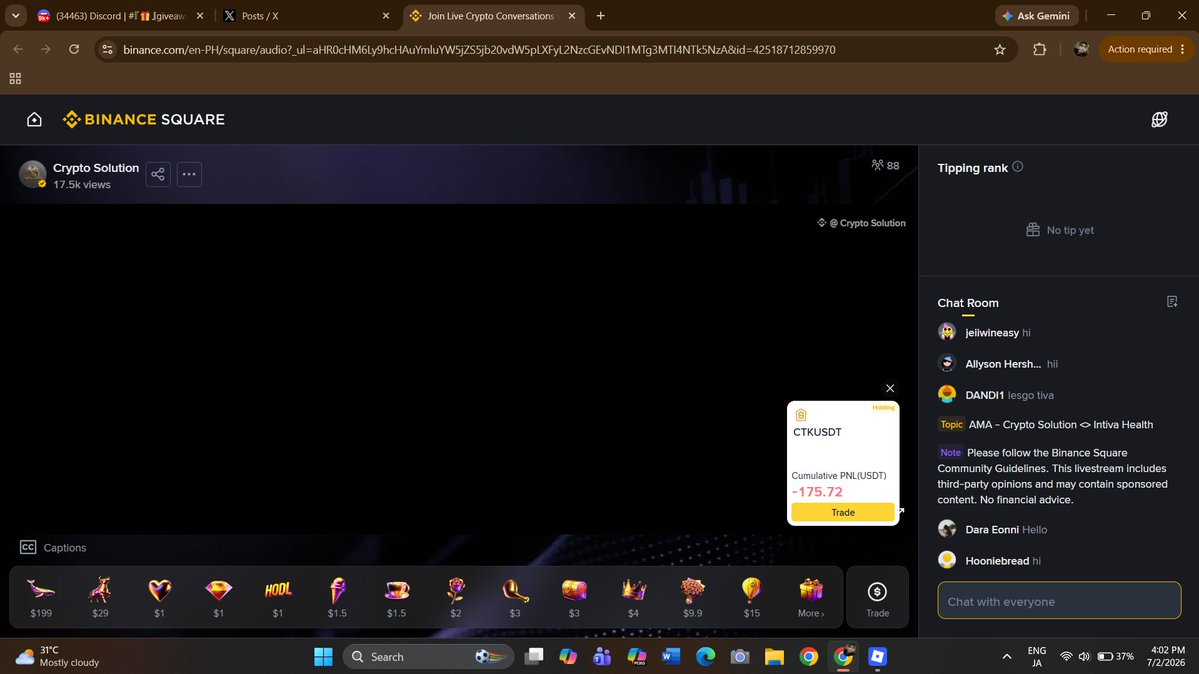1199x674 pixels.
Task: Send the $1.5 ice cream gift
Action: [337, 597]
